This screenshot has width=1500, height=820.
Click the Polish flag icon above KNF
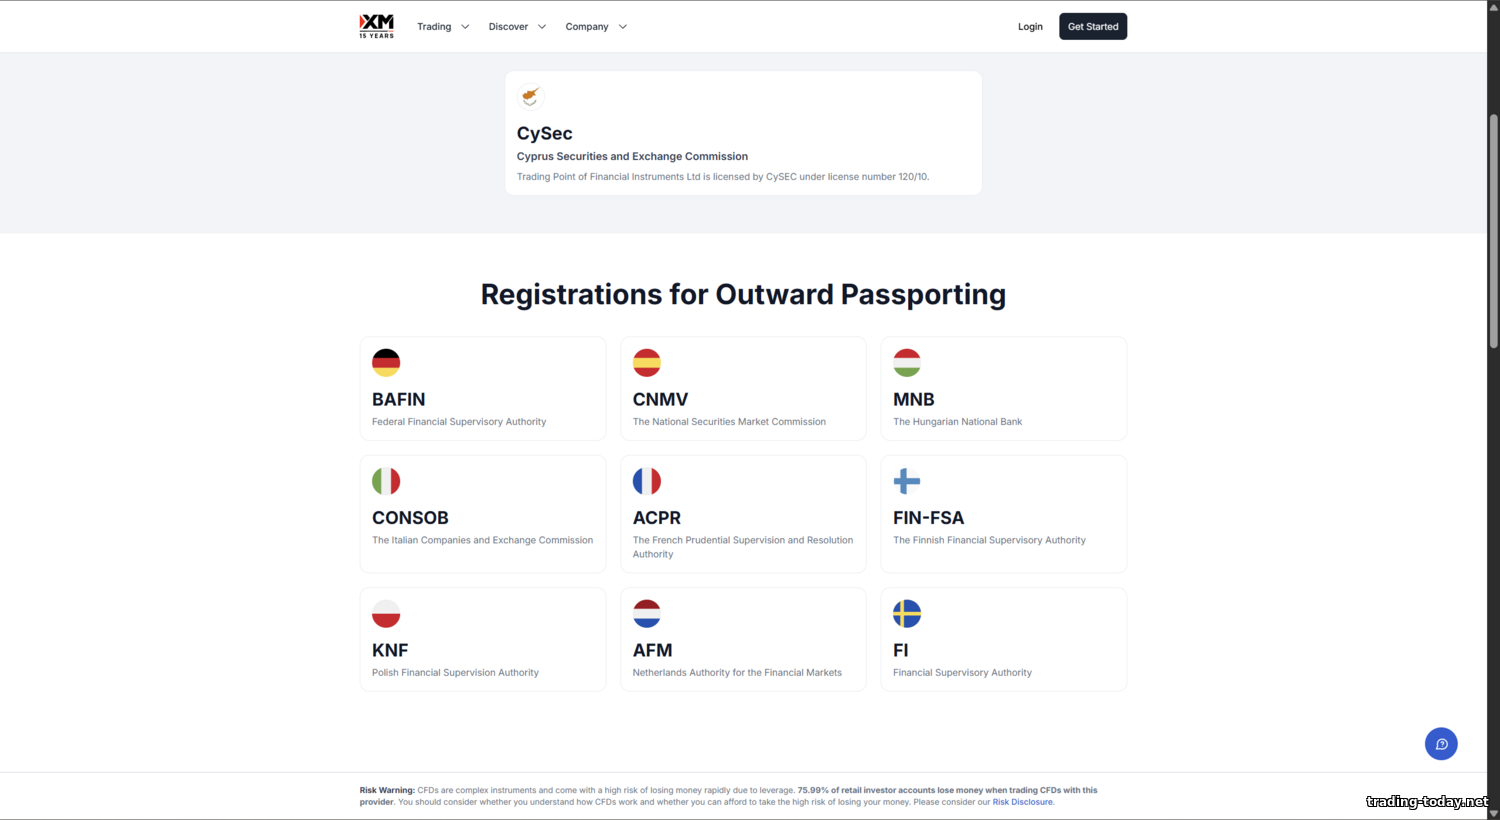(386, 613)
